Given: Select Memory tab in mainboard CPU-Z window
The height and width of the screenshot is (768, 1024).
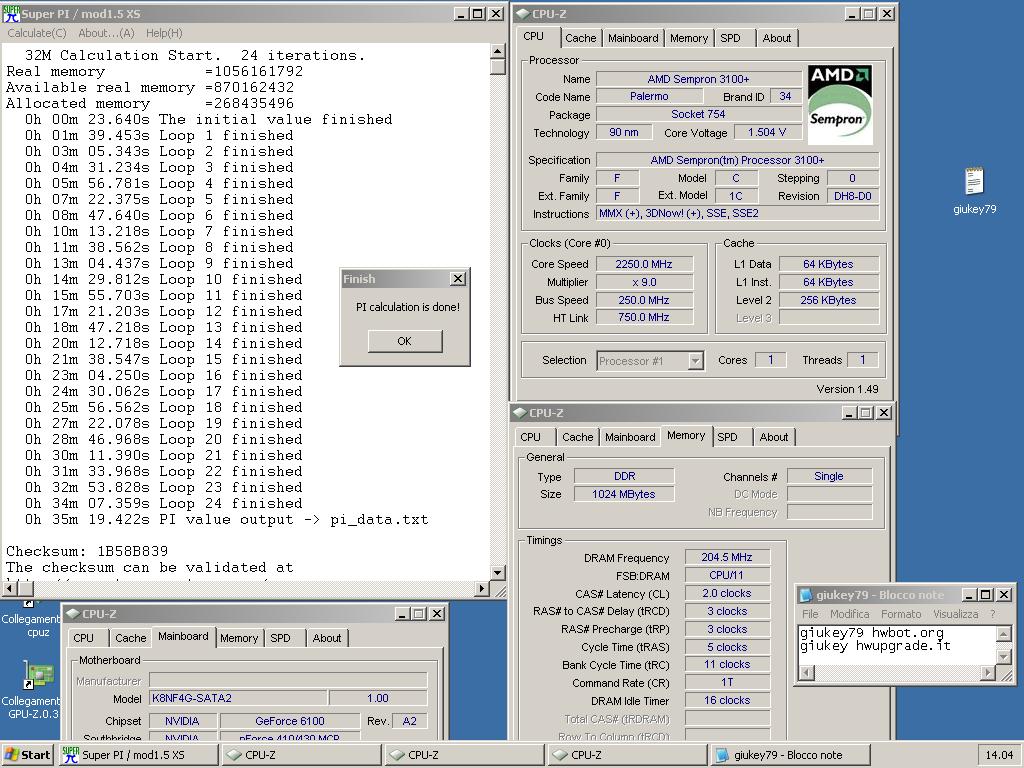Looking at the screenshot, I should (x=238, y=638).
